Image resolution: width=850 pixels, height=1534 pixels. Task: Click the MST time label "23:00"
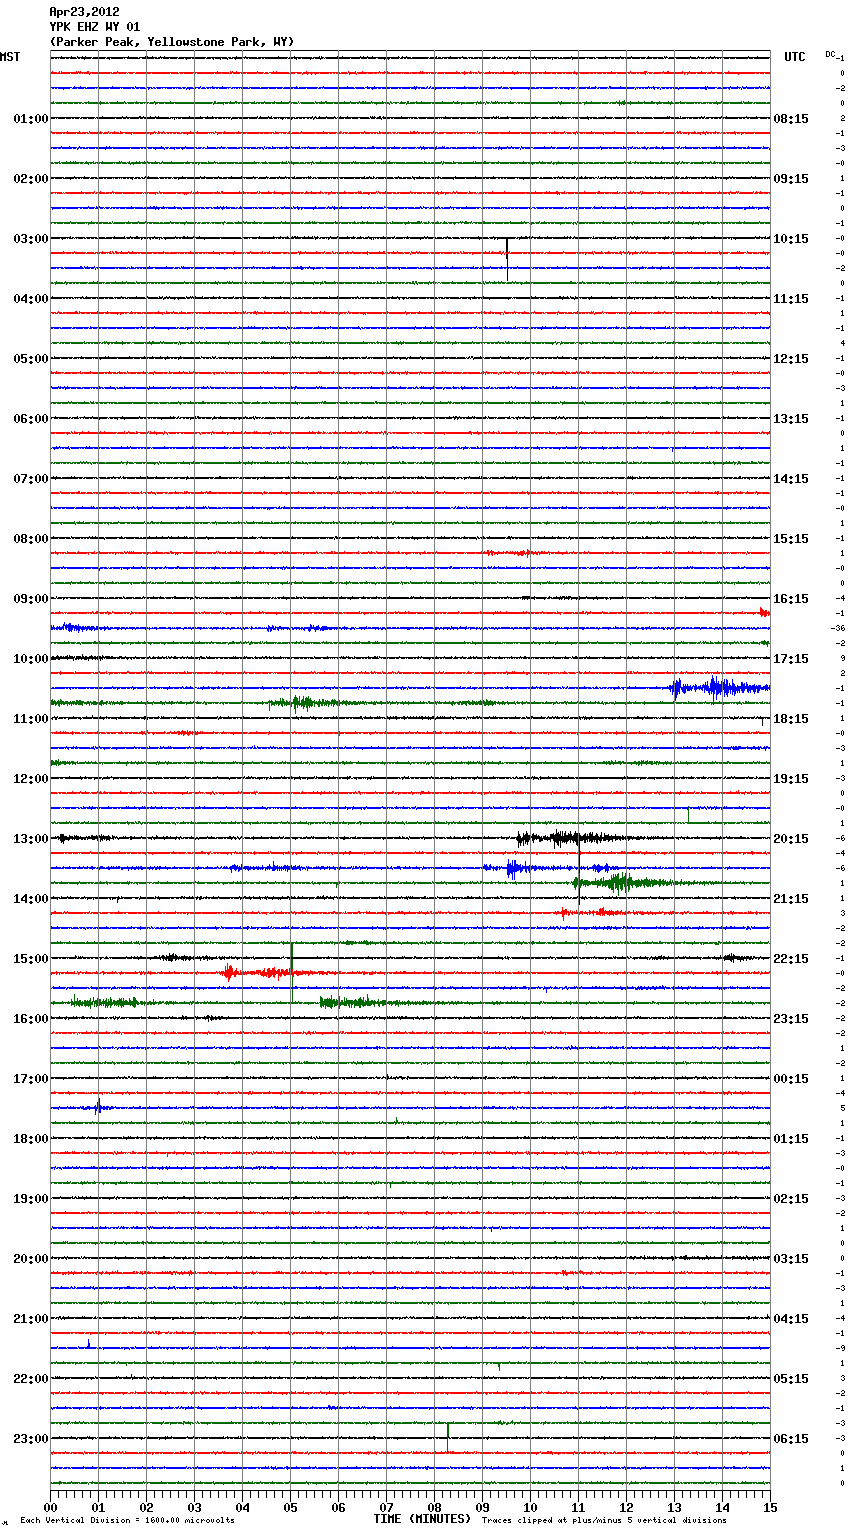point(31,1439)
